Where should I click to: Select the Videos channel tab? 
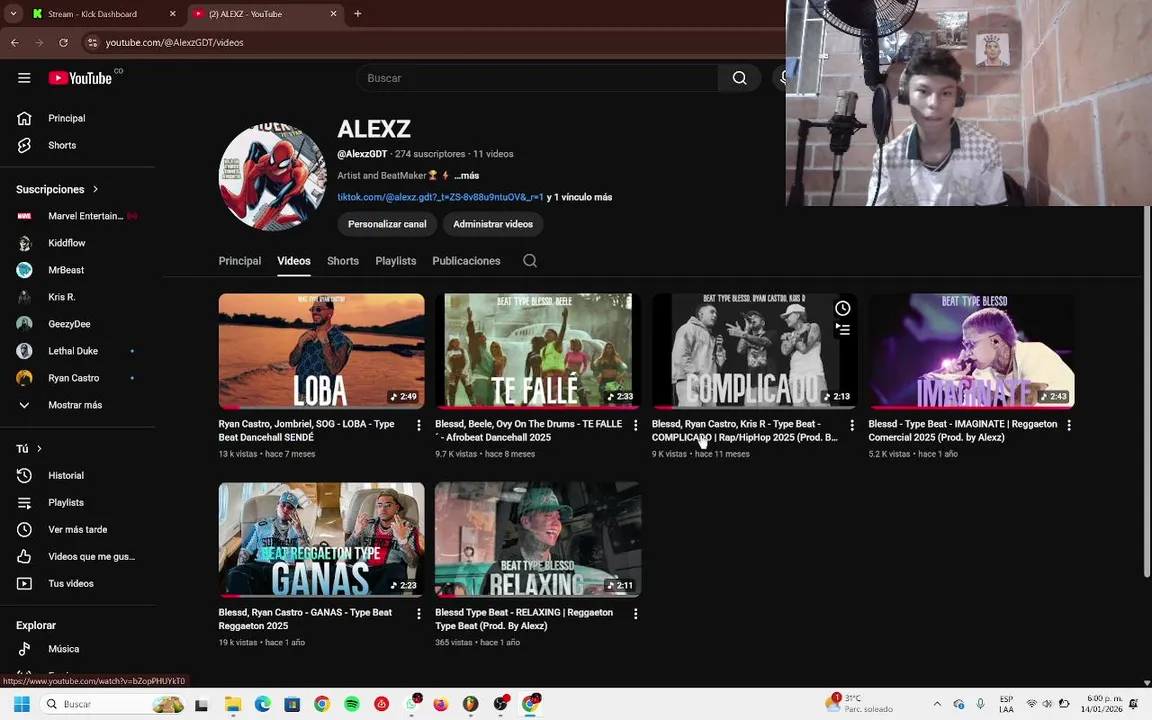(x=294, y=261)
